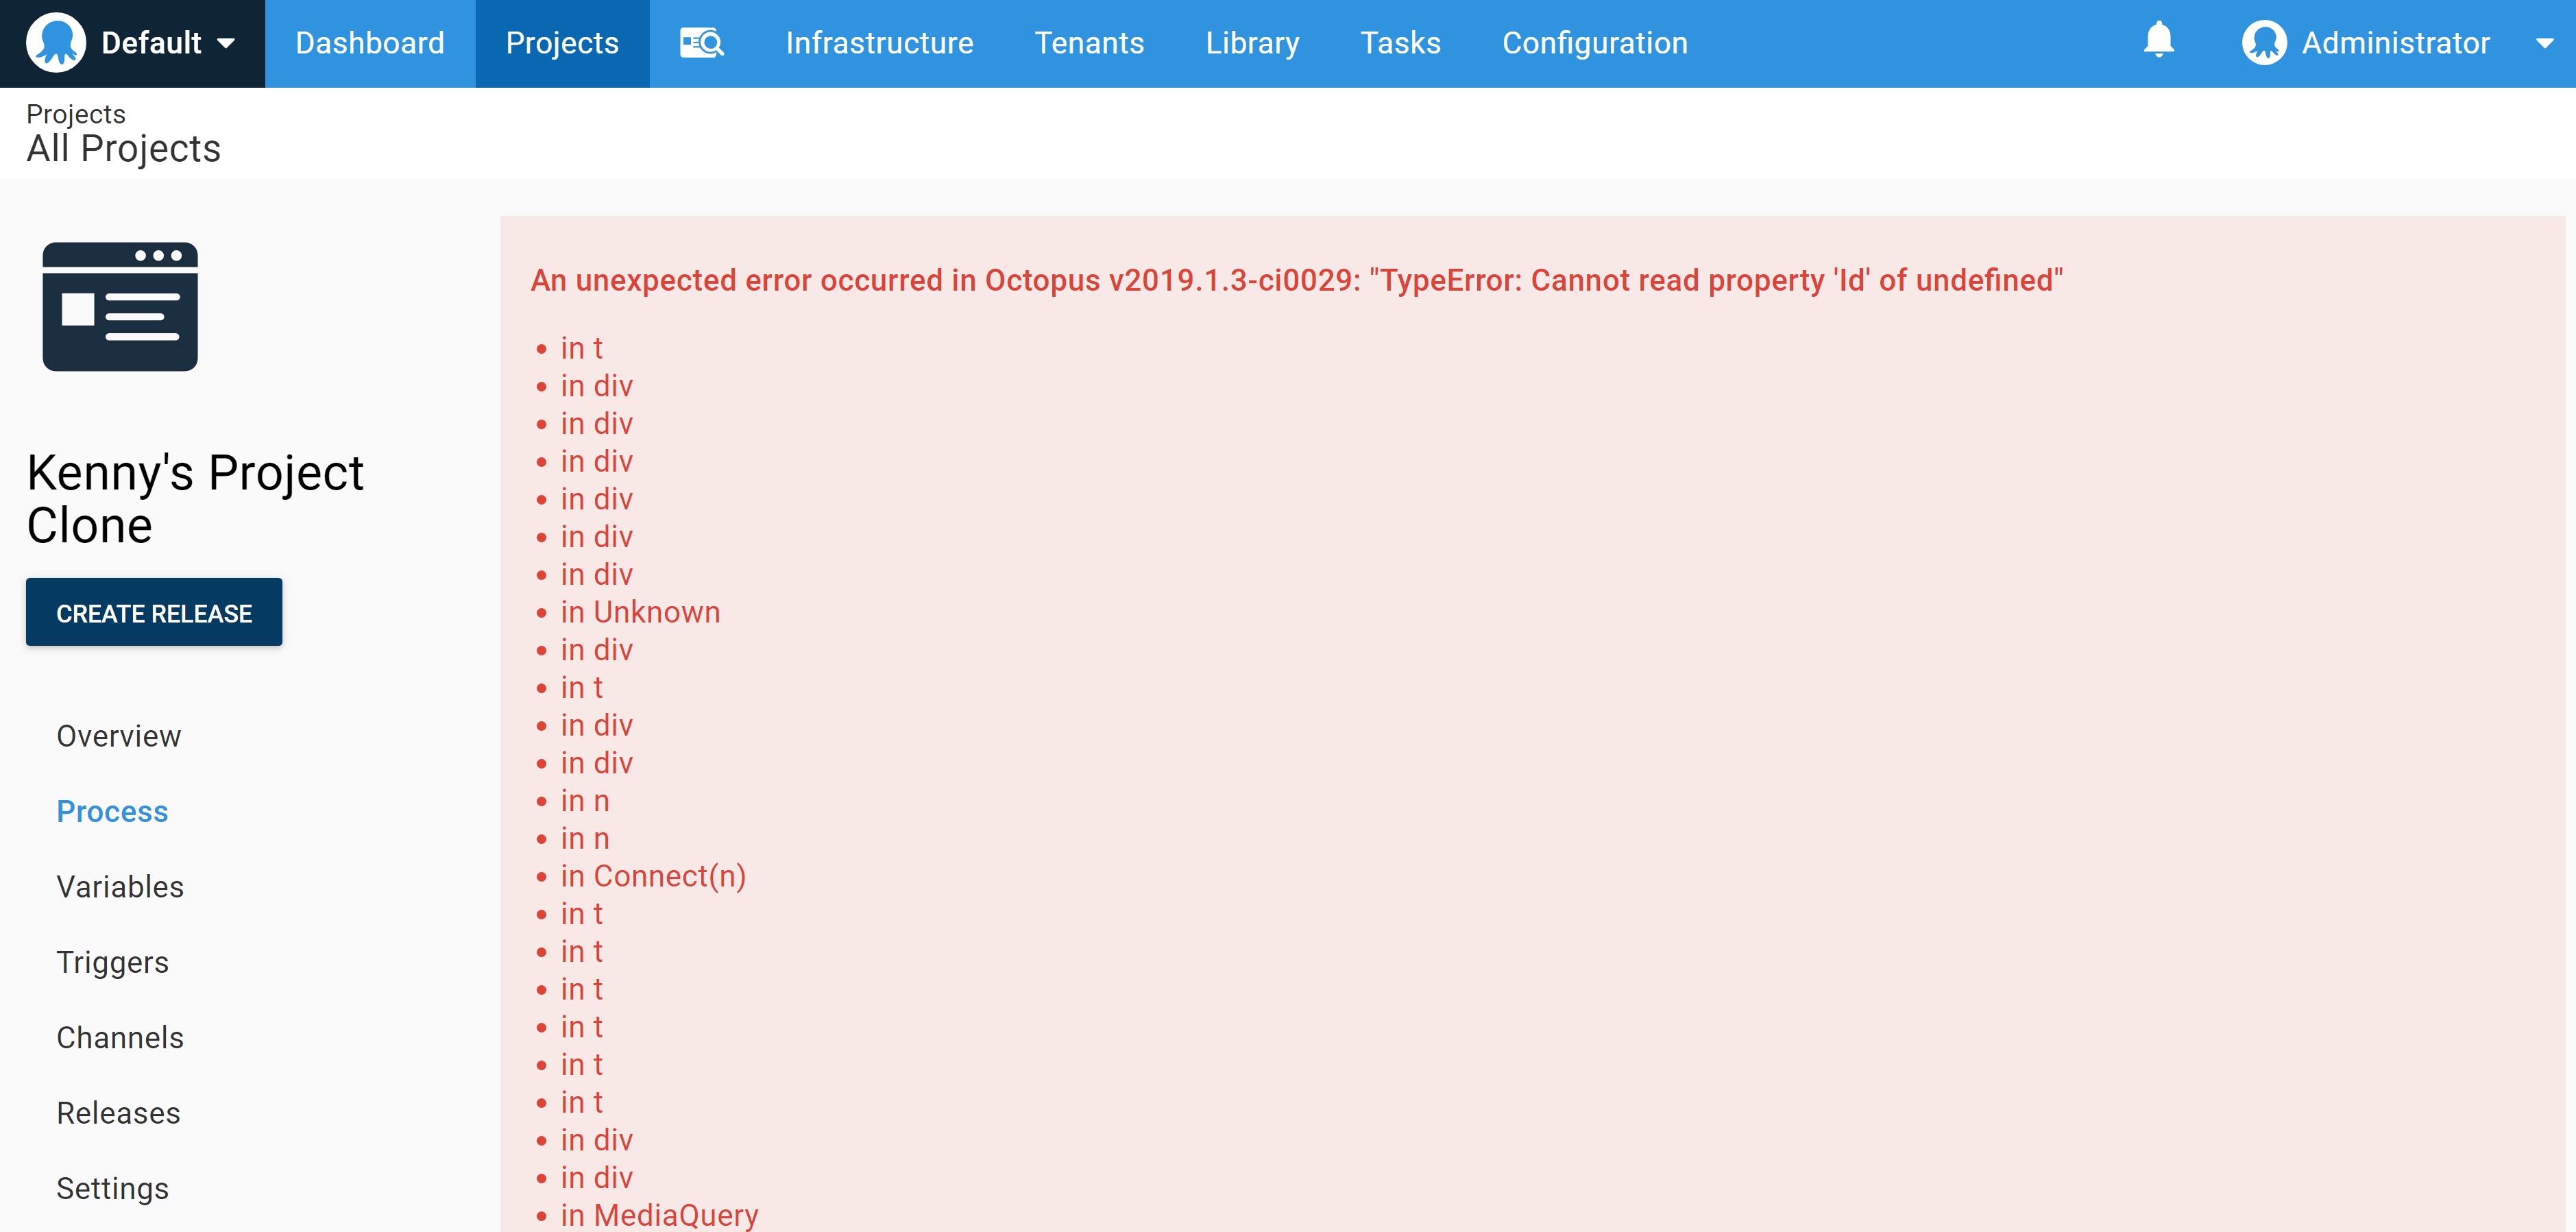Expand the user menu dropdown arrow
The width and height of the screenshot is (2576, 1232).
coord(2544,44)
